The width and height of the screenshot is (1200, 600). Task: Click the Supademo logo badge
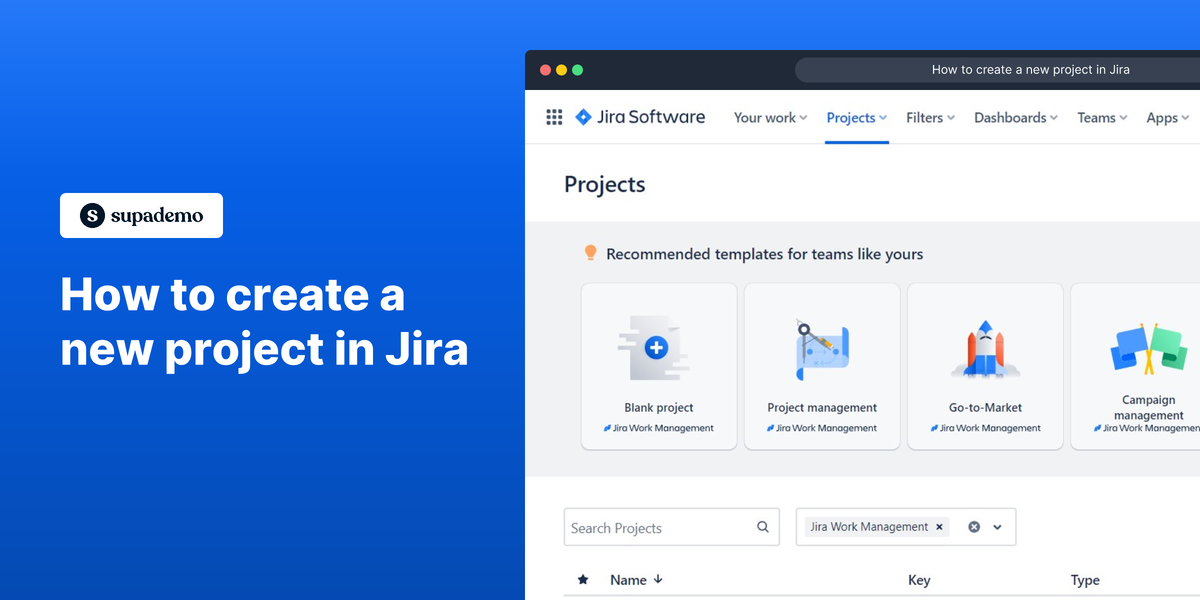(141, 215)
